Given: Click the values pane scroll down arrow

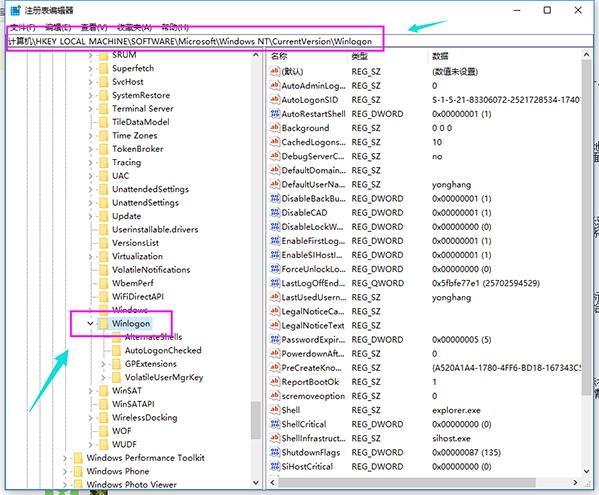Looking at the screenshot, I should (x=586, y=471).
